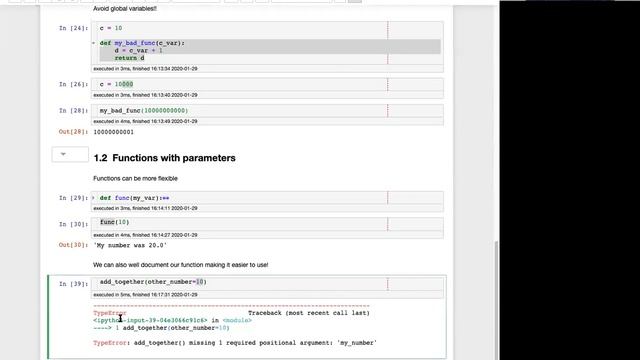Viewport: 640px width, 360px height.
Task: Click the output 'My number was 20.0'
Action: pos(130,245)
